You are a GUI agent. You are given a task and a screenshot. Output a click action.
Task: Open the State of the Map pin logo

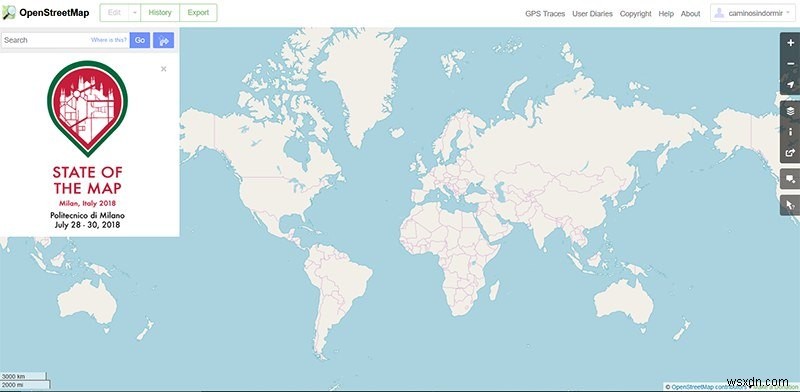[x=87, y=108]
